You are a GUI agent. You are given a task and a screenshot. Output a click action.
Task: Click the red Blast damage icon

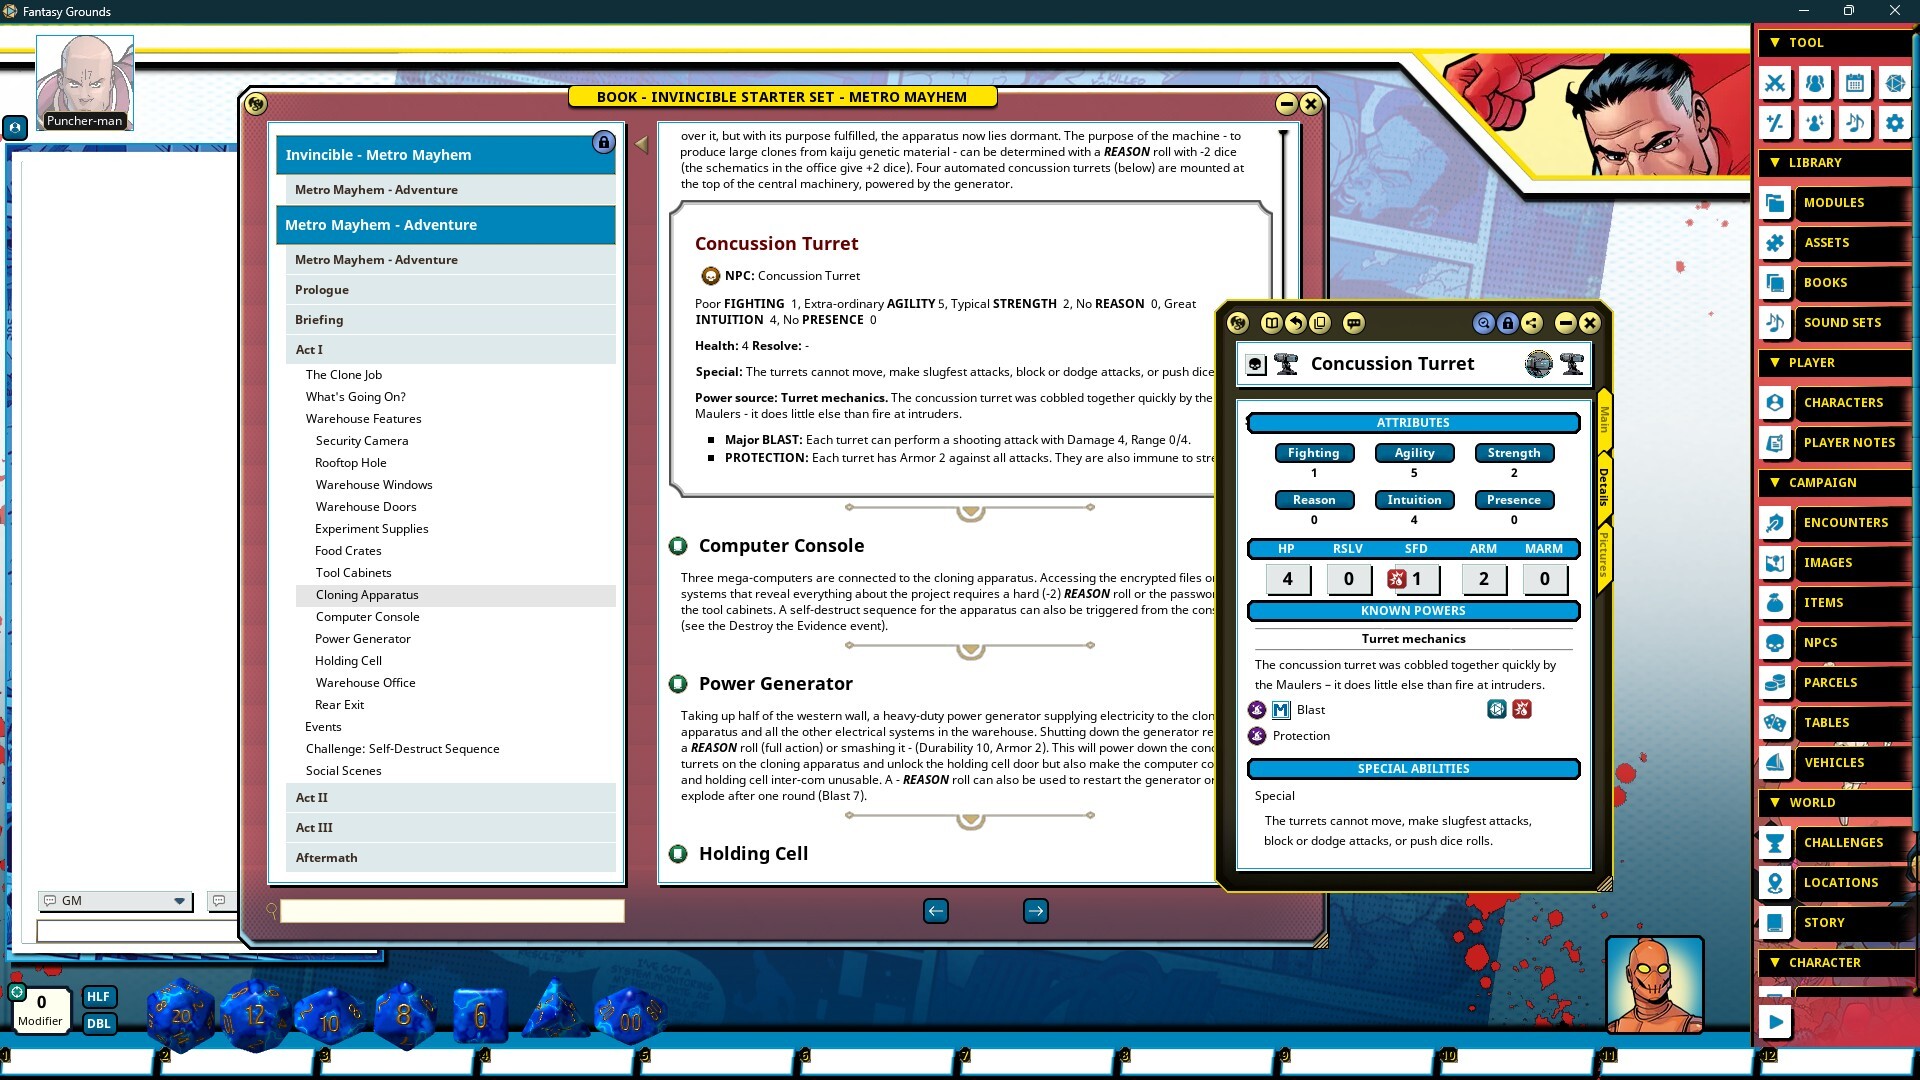click(1522, 710)
